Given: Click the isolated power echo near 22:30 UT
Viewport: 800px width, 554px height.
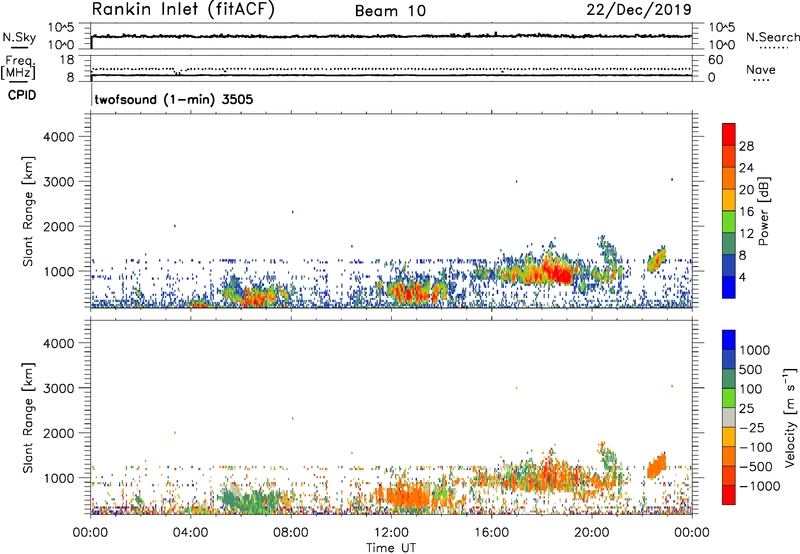Looking at the screenshot, I should [657, 260].
